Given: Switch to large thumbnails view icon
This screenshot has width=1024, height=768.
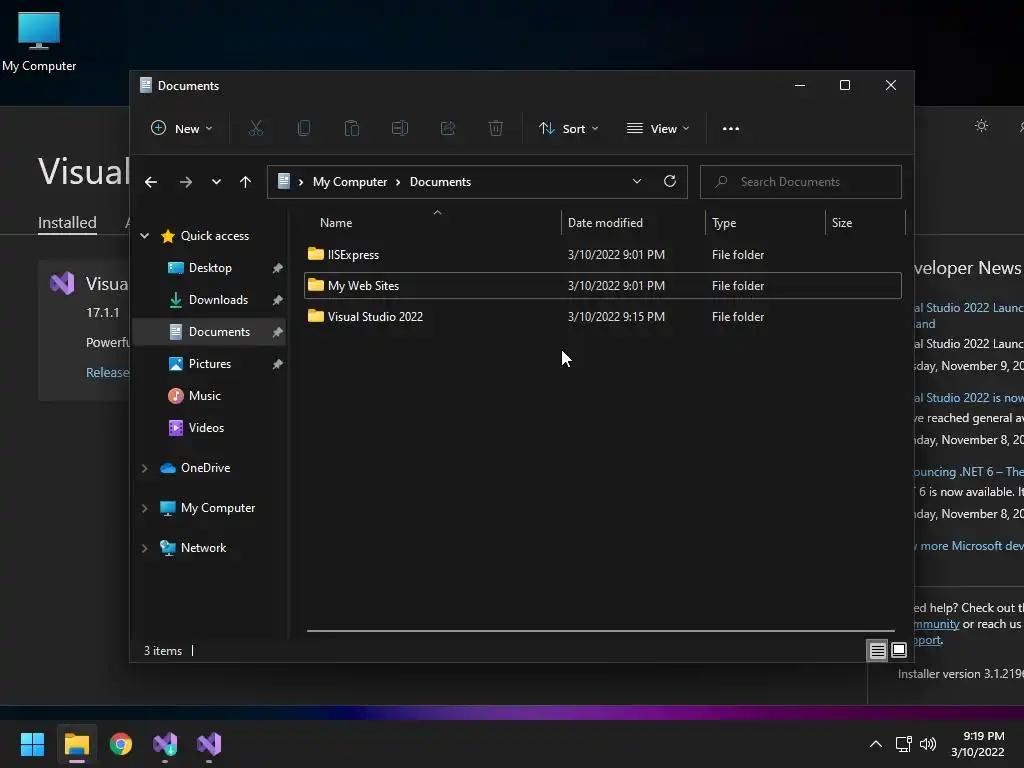Looking at the screenshot, I should pos(899,650).
